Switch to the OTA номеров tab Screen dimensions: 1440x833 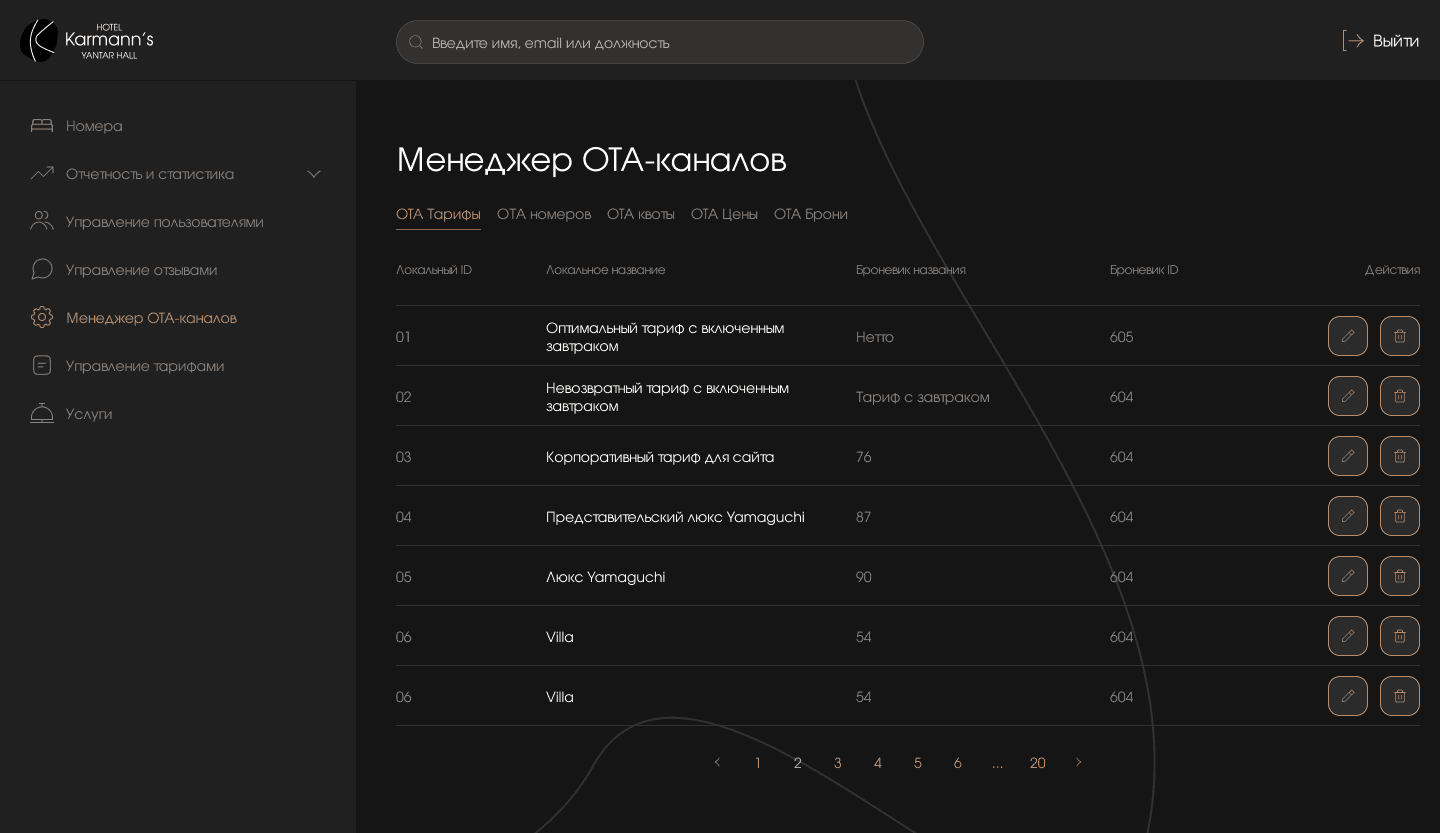click(x=544, y=214)
